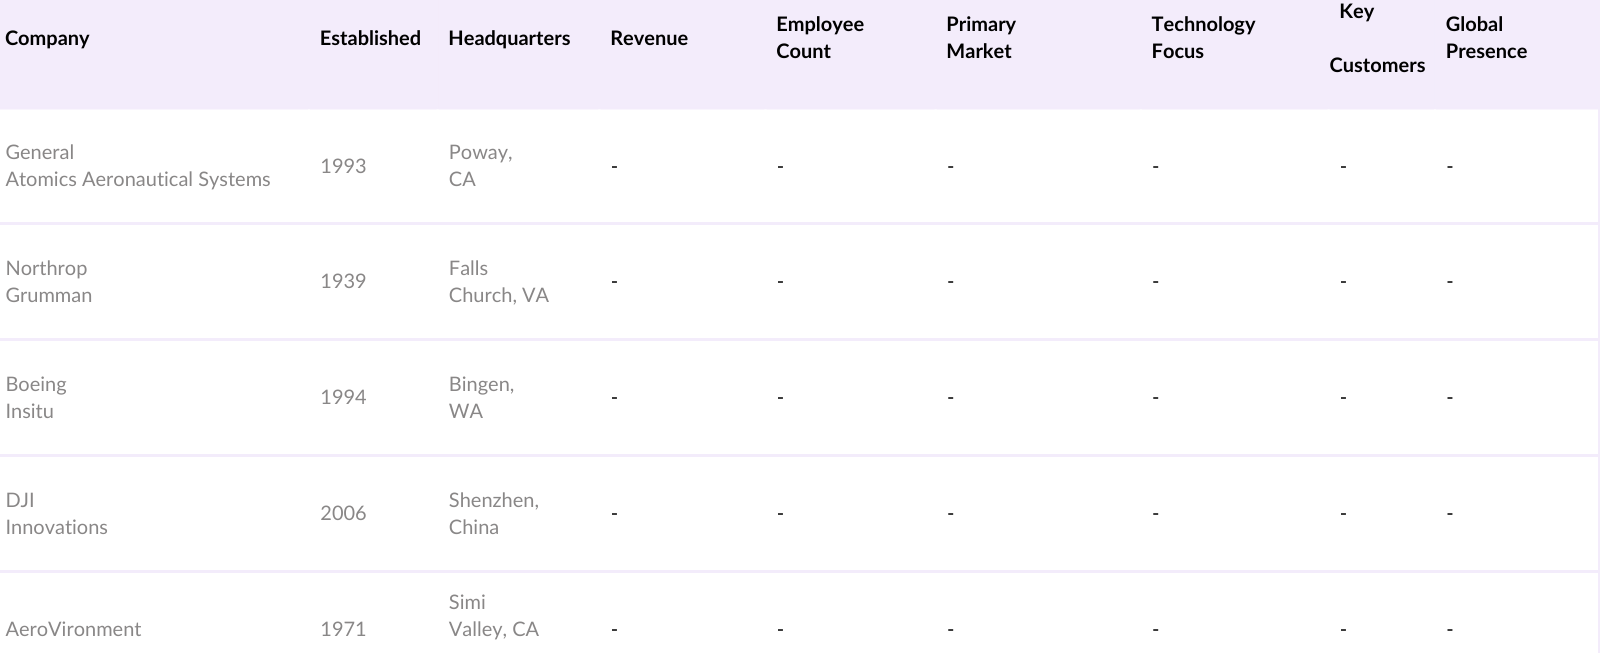This screenshot has width=1600, height=653.
Task: Select the Headquarters column header
Action: [509, 38]
